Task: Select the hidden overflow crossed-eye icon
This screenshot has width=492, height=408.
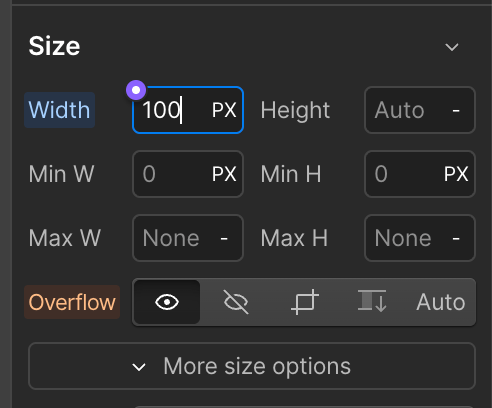Action: [236, 302]
